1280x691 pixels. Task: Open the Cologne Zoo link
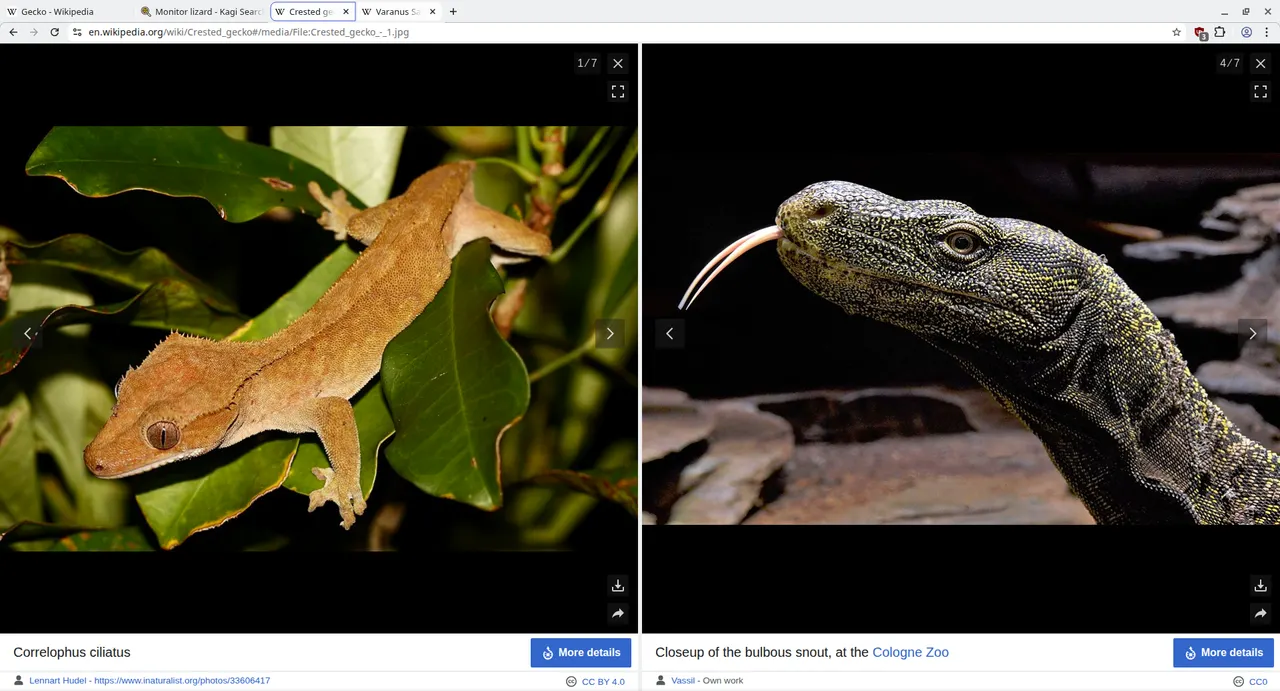pos(910,653)
